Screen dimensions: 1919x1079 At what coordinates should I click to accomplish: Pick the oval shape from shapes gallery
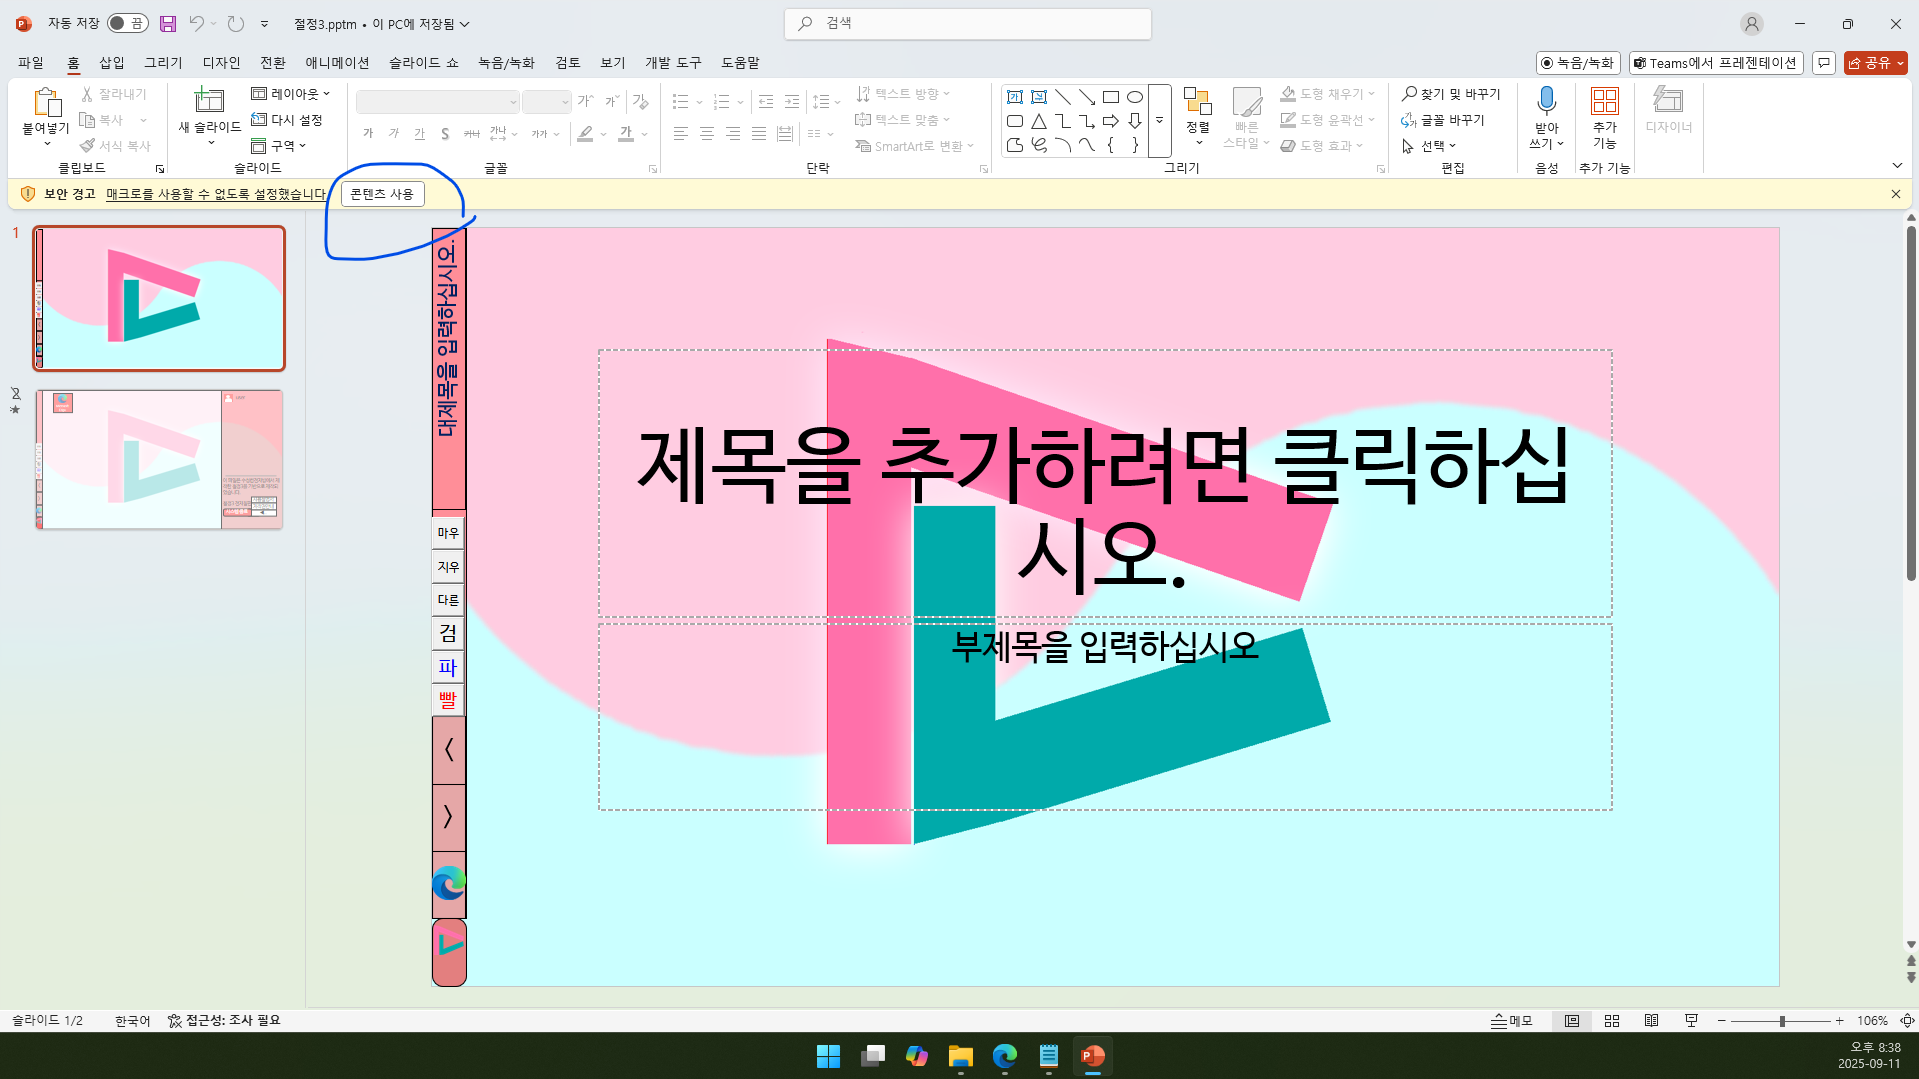[1135, 97]
